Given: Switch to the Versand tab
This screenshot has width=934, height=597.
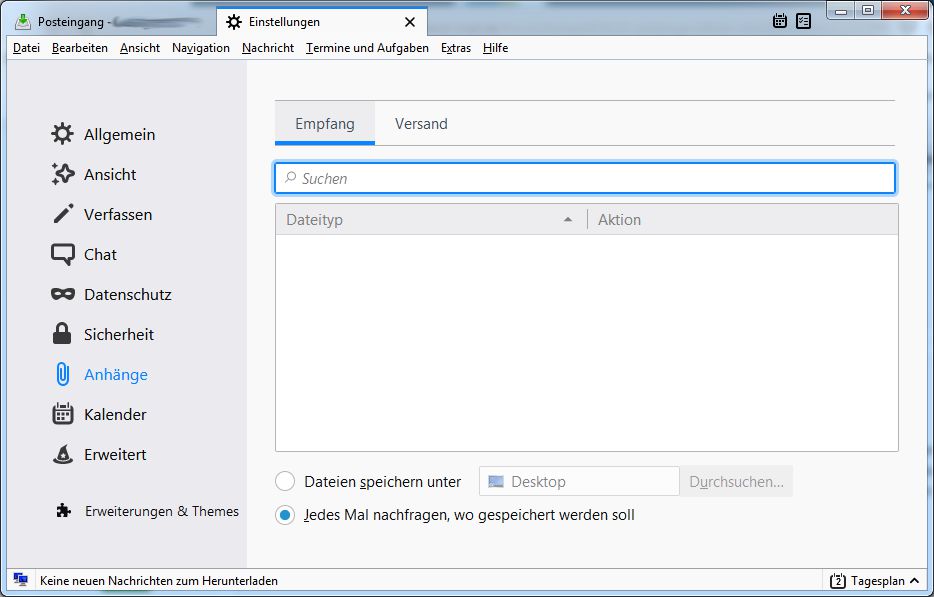Looking at the screenshot, I should 421,123.
